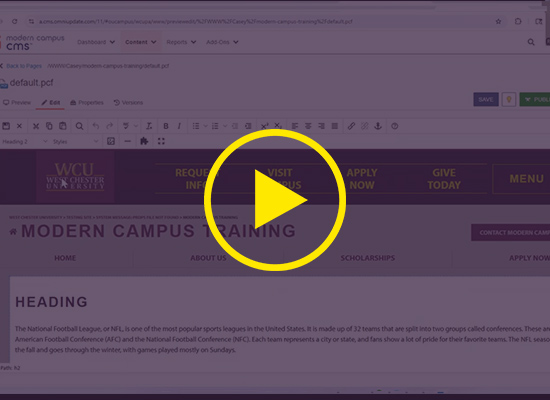The height and width of the screenshot is (400, 550).
Task: Open the Dashboard menu
Action: pyautogui.click(x=96, y=42)
